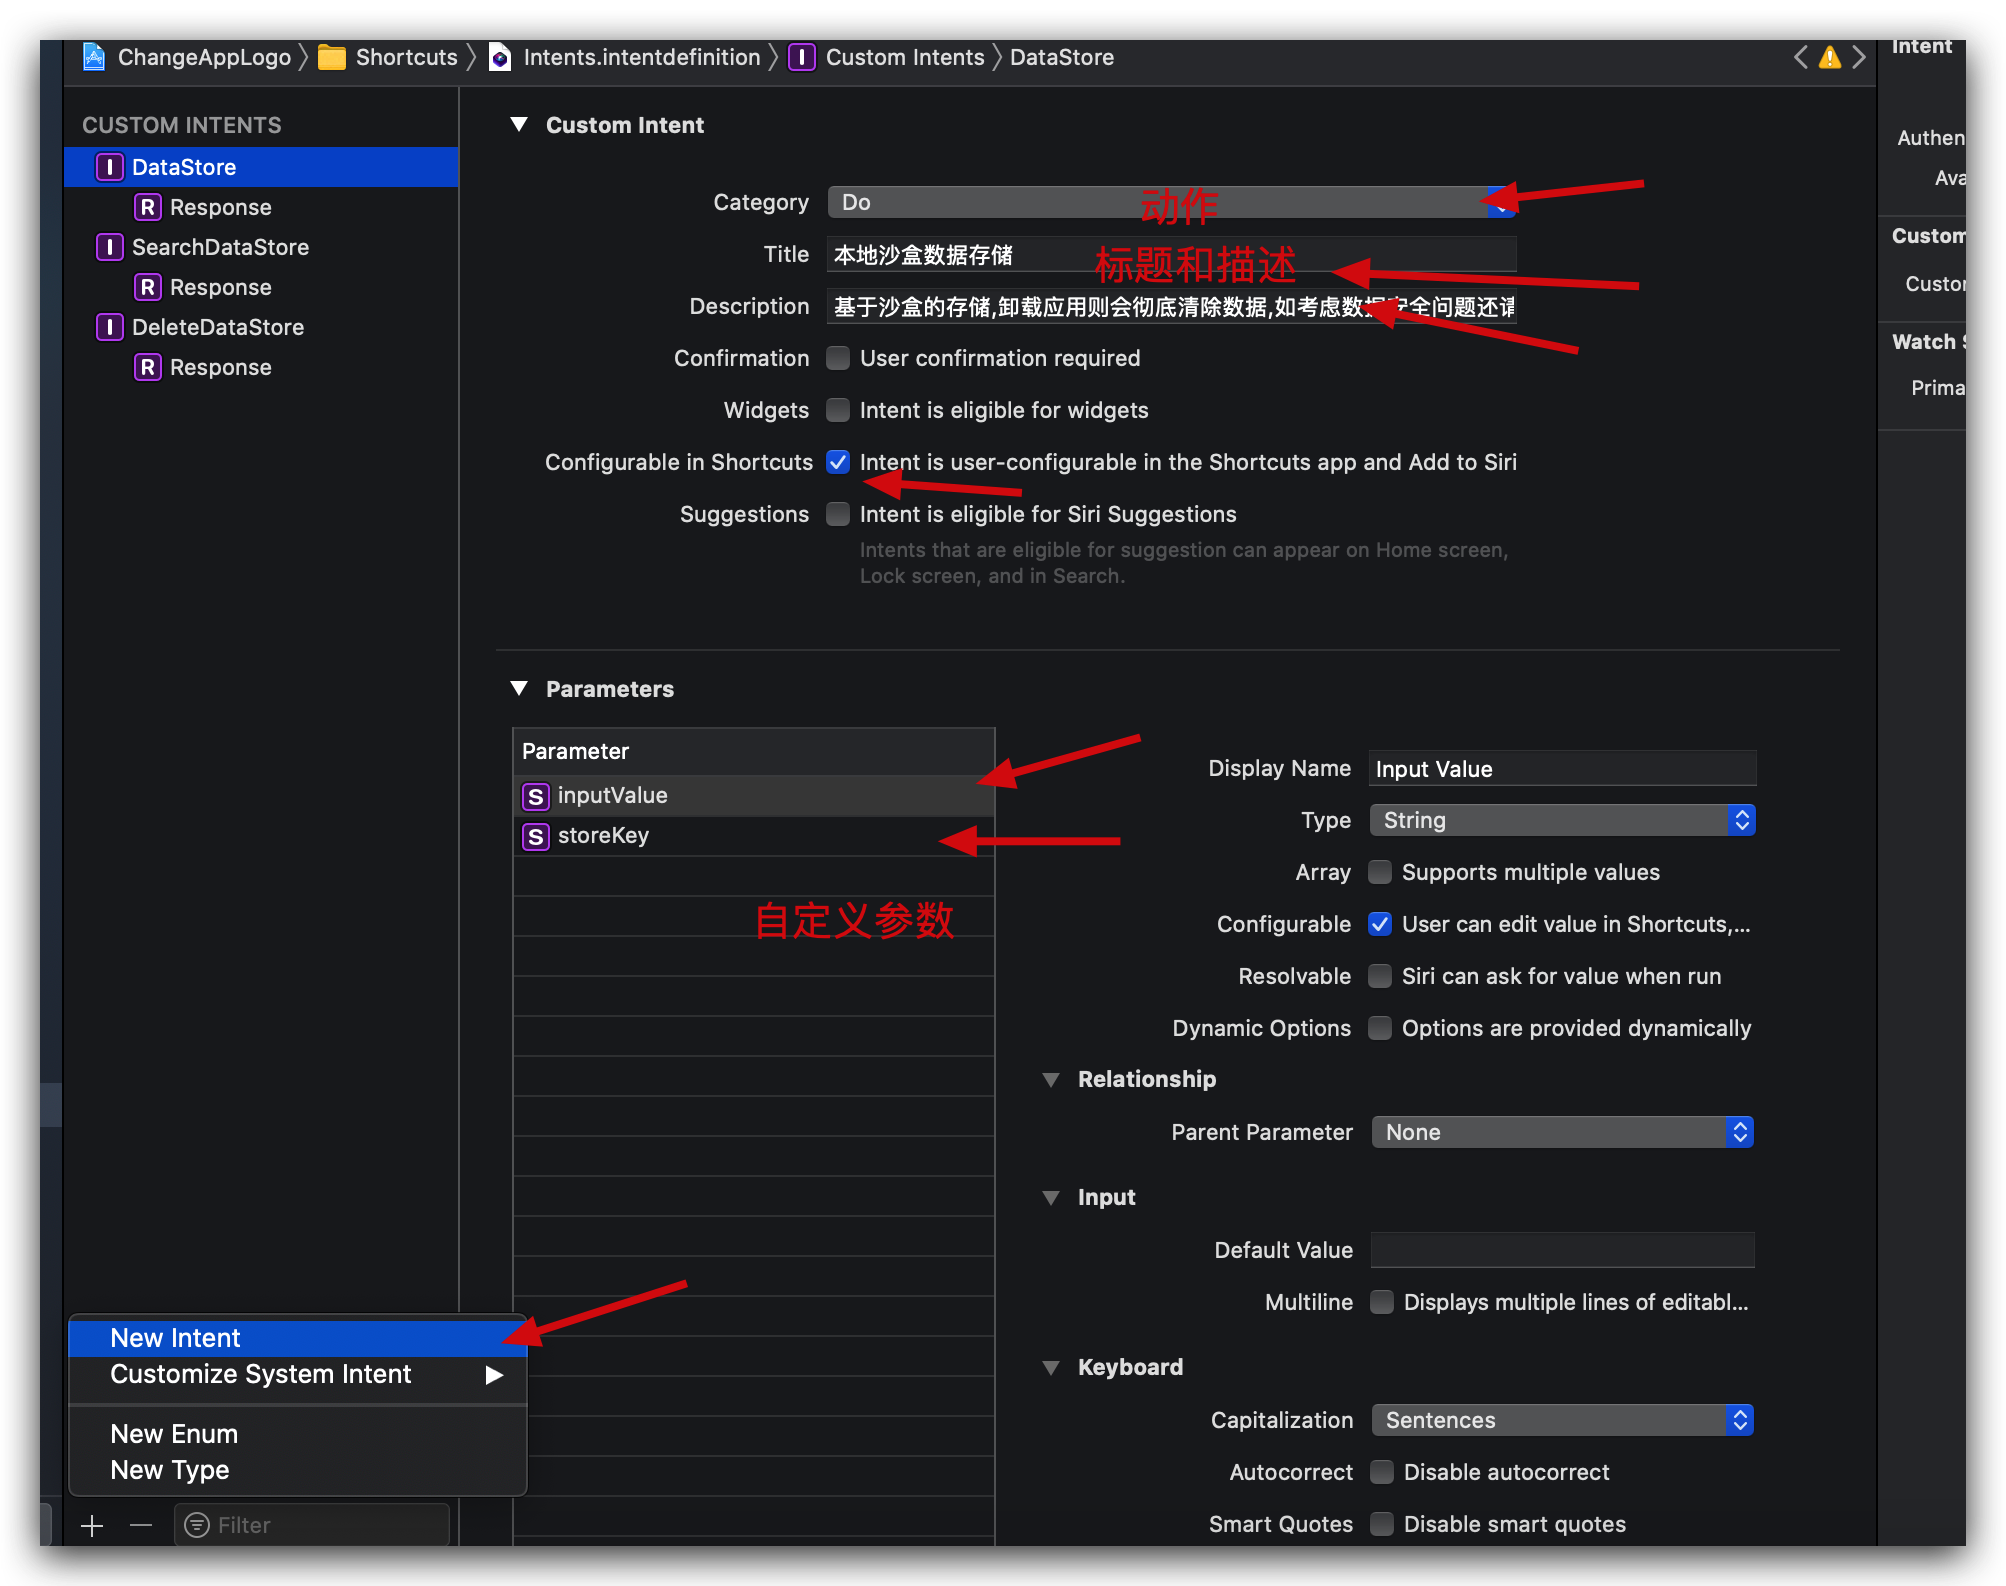Open the Capitalization Sentences dropdown
Viewport: 2006px width, 1586px height.
(1562, 1420)
